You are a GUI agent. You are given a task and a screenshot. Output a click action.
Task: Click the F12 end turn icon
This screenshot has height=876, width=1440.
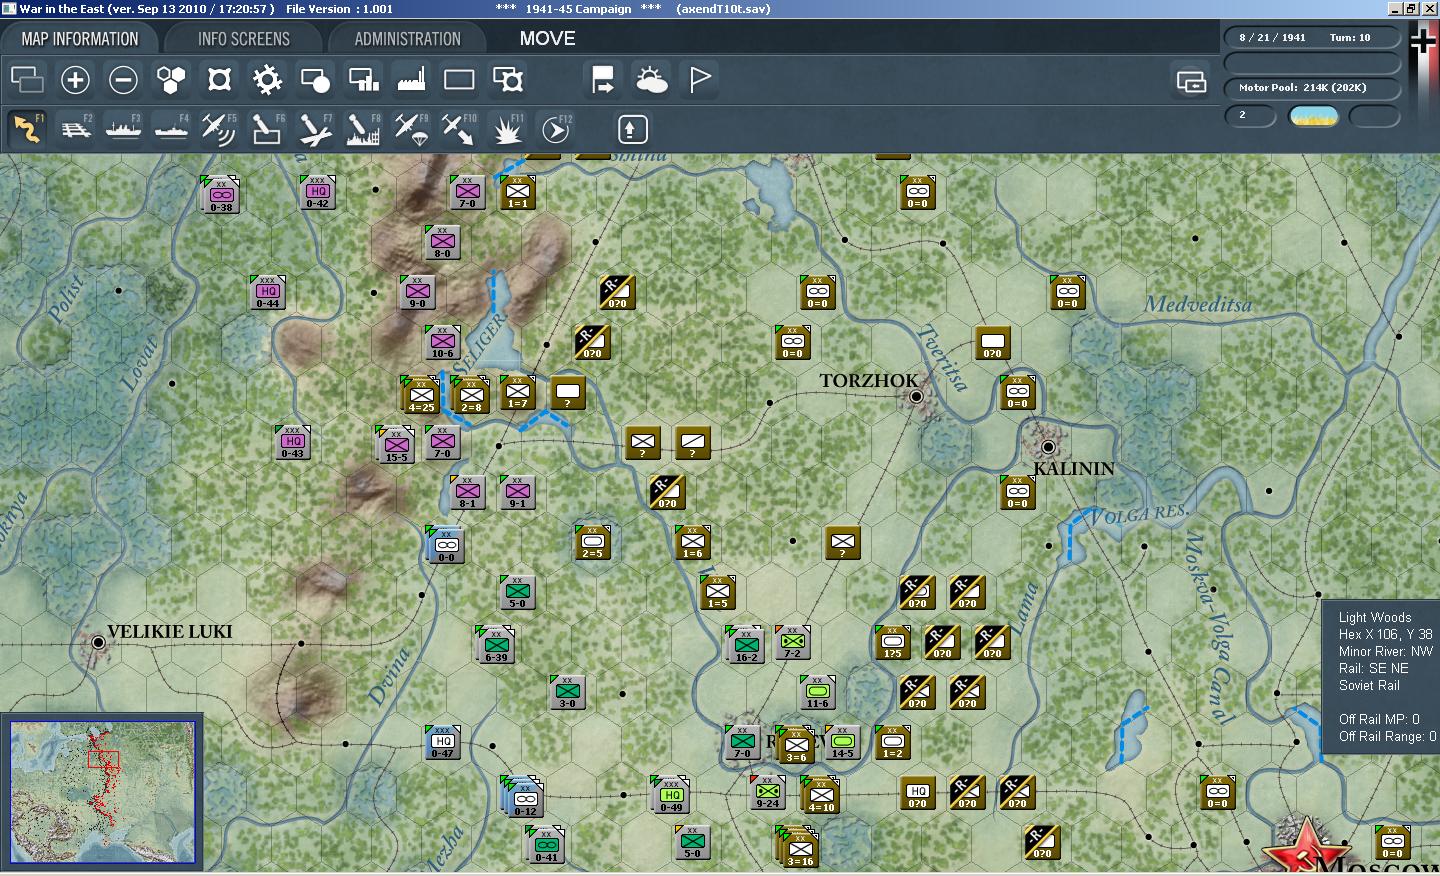tap(555, 129)
